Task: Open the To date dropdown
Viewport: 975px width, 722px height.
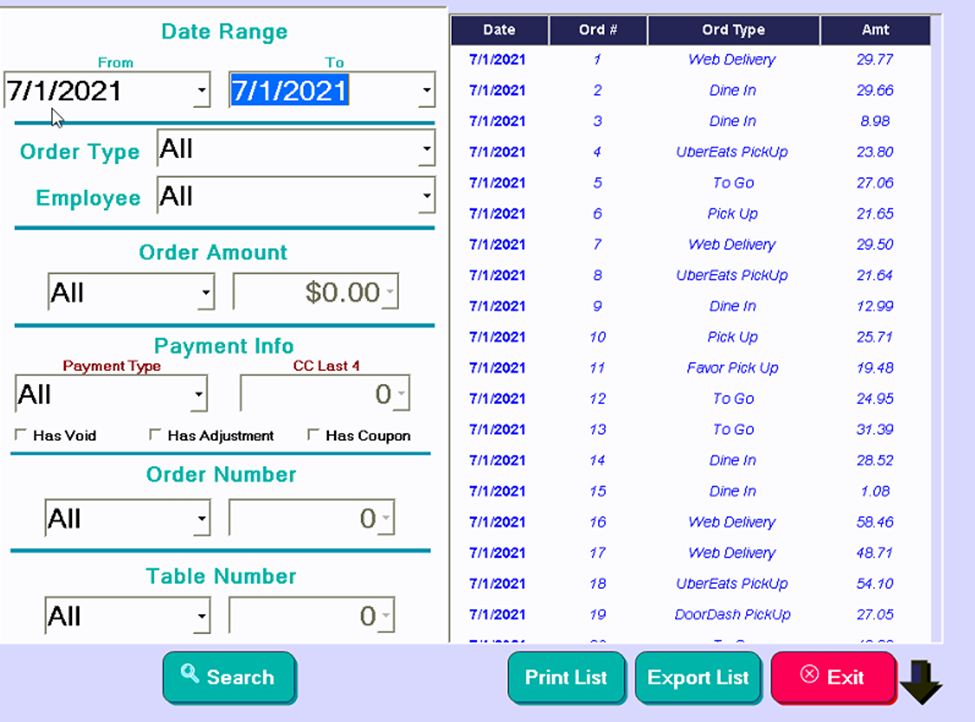Action: click(427, 90)
